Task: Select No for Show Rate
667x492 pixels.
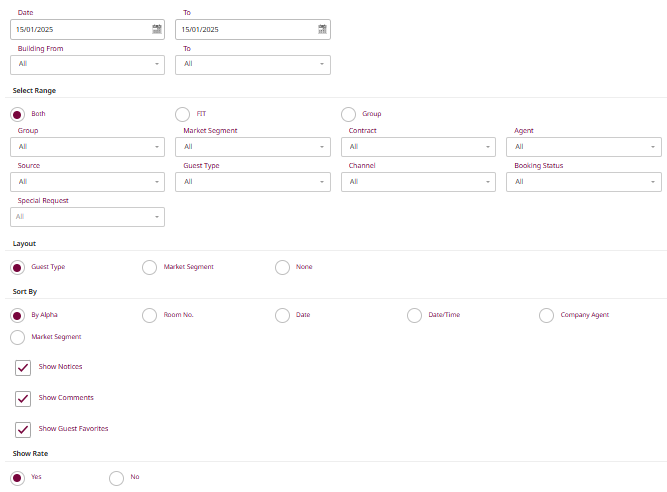Action: click(x=116, y=478)
